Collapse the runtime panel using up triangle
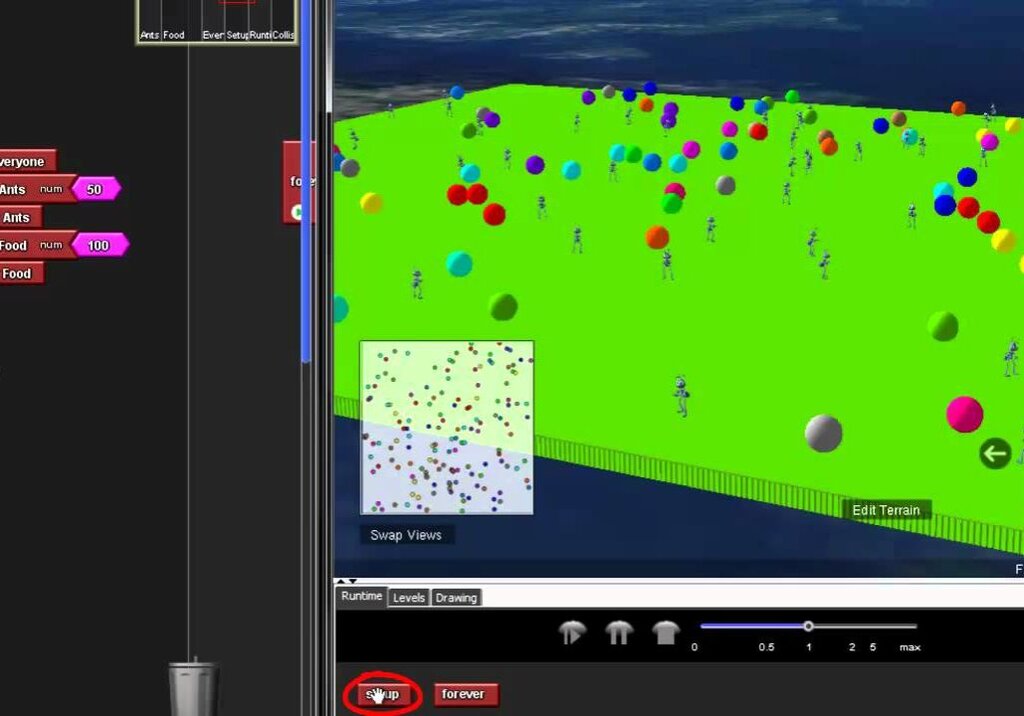Viewport: 1024px width, 716px height. tap(340, 581)
